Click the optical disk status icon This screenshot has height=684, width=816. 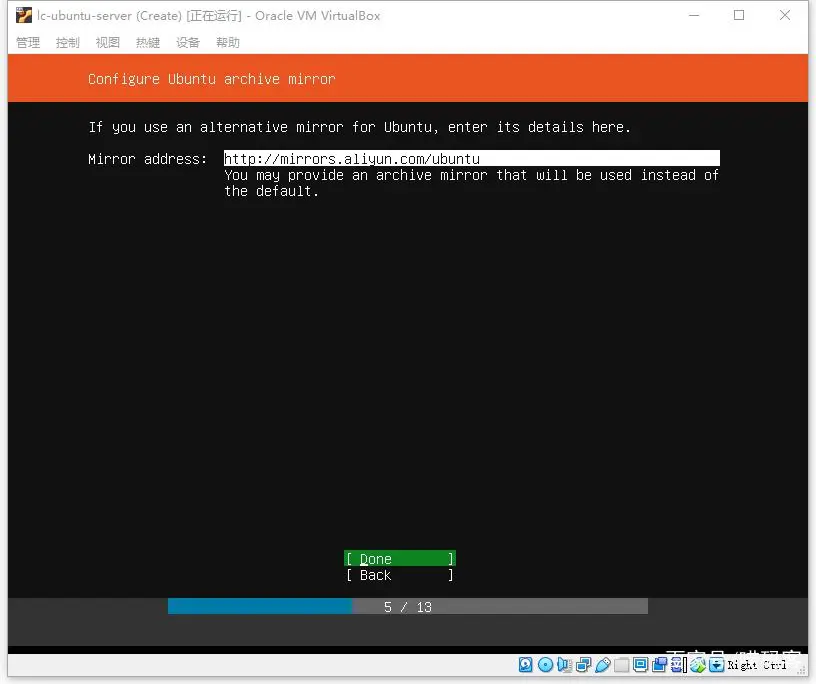coord(545,665)
